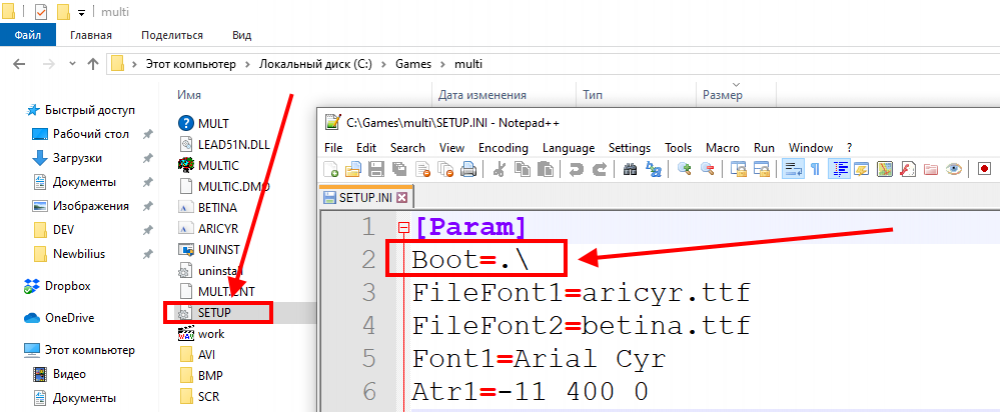Click the Save icon in Notepad++ toolbar
Viewport: 1000px width, 412px height.
376,169
